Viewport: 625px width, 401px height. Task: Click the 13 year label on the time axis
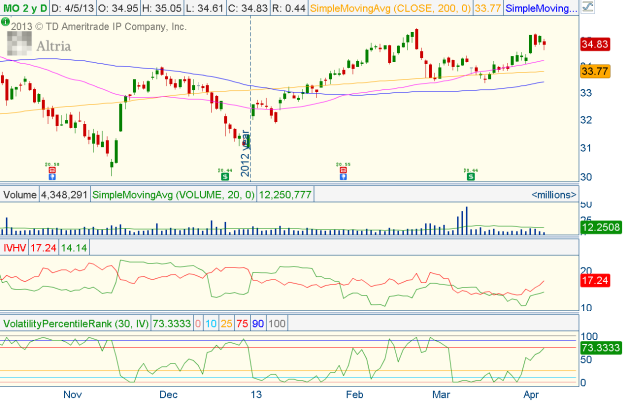click(256, 395)
